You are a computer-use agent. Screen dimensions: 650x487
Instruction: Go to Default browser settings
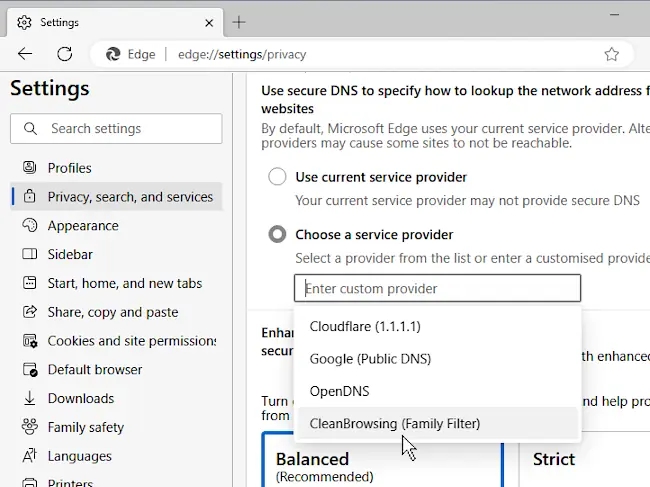[x=116, y=369]
